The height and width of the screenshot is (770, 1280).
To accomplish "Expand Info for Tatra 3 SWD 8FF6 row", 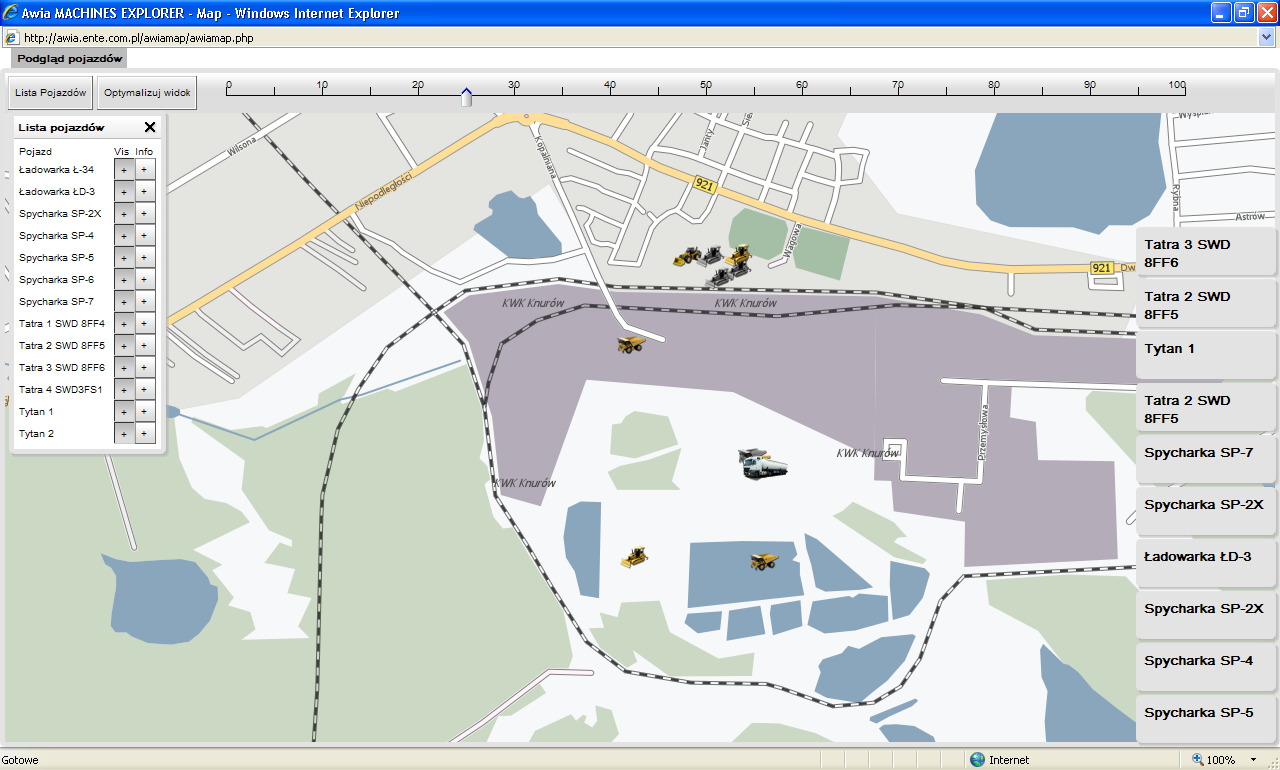I will (145, 367).
